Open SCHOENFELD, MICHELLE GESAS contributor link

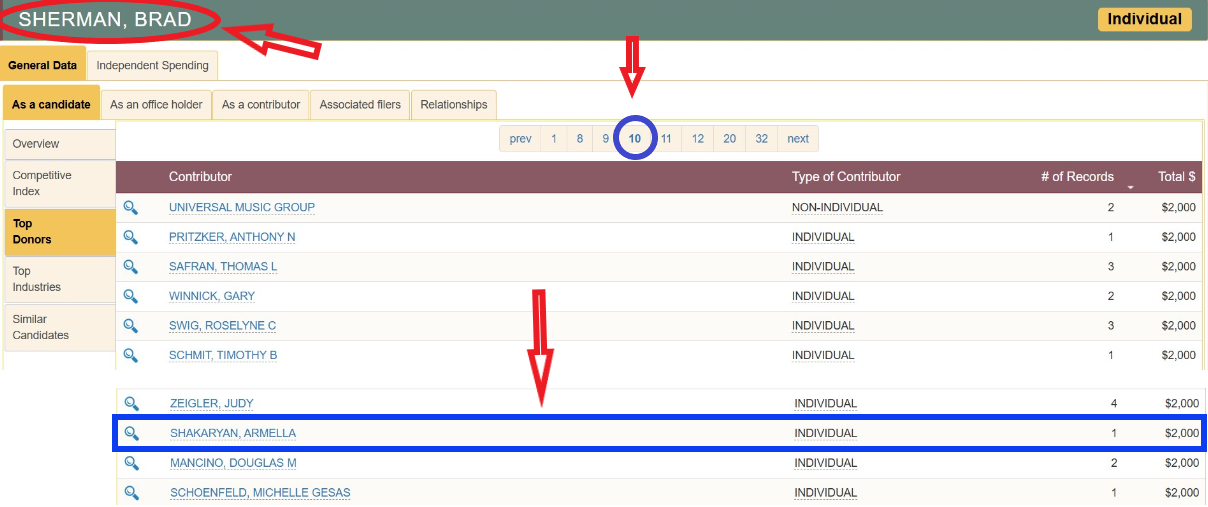[260, 493]
